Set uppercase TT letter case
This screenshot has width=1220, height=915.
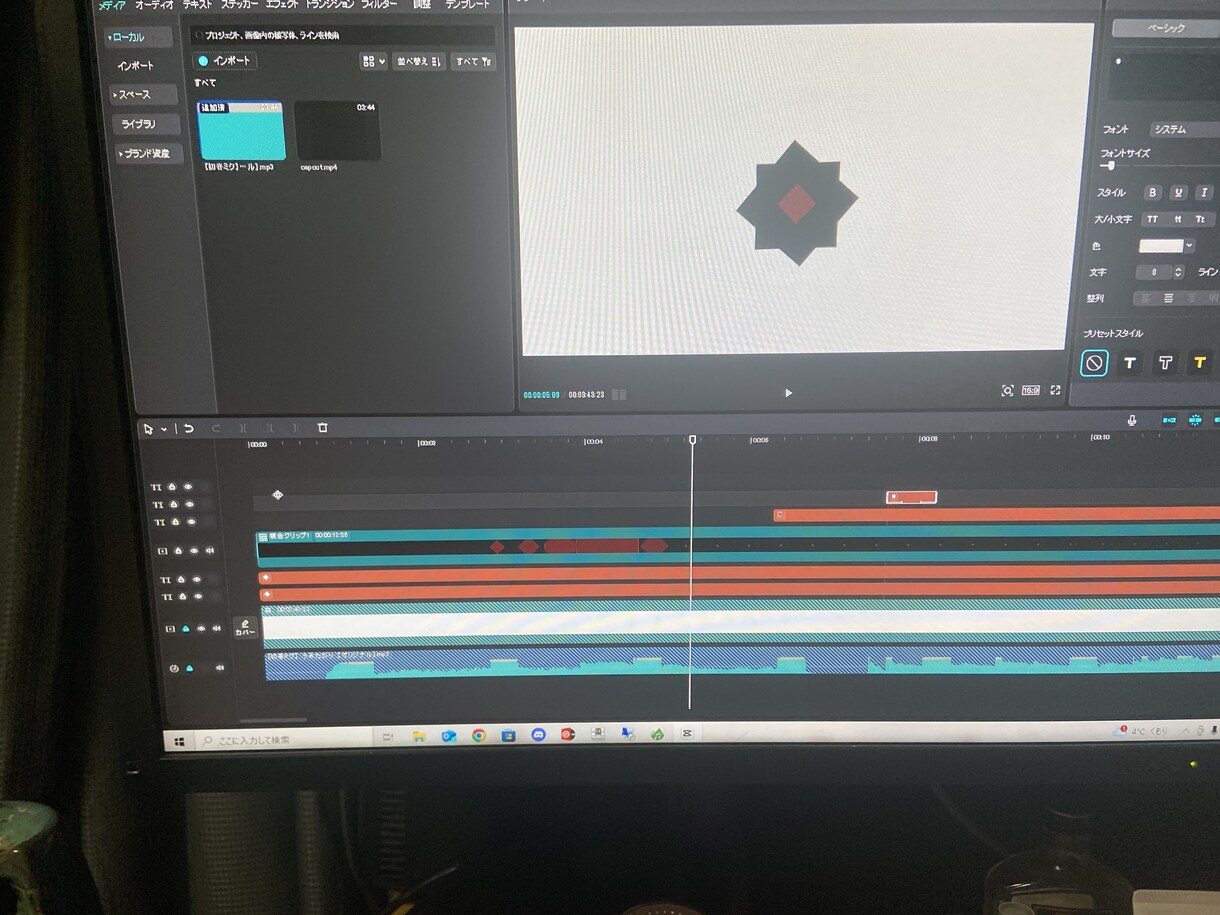click(1152, 219)
